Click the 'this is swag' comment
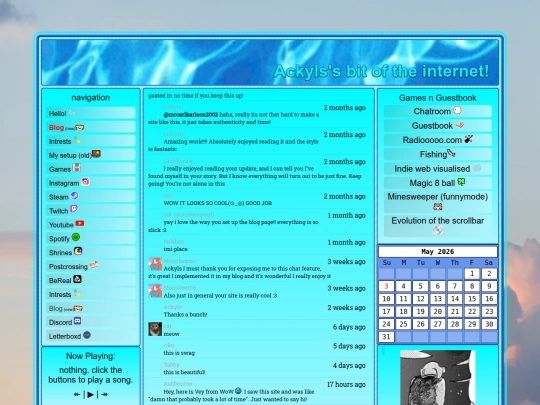The image size is (540, 405). (179, 353)
